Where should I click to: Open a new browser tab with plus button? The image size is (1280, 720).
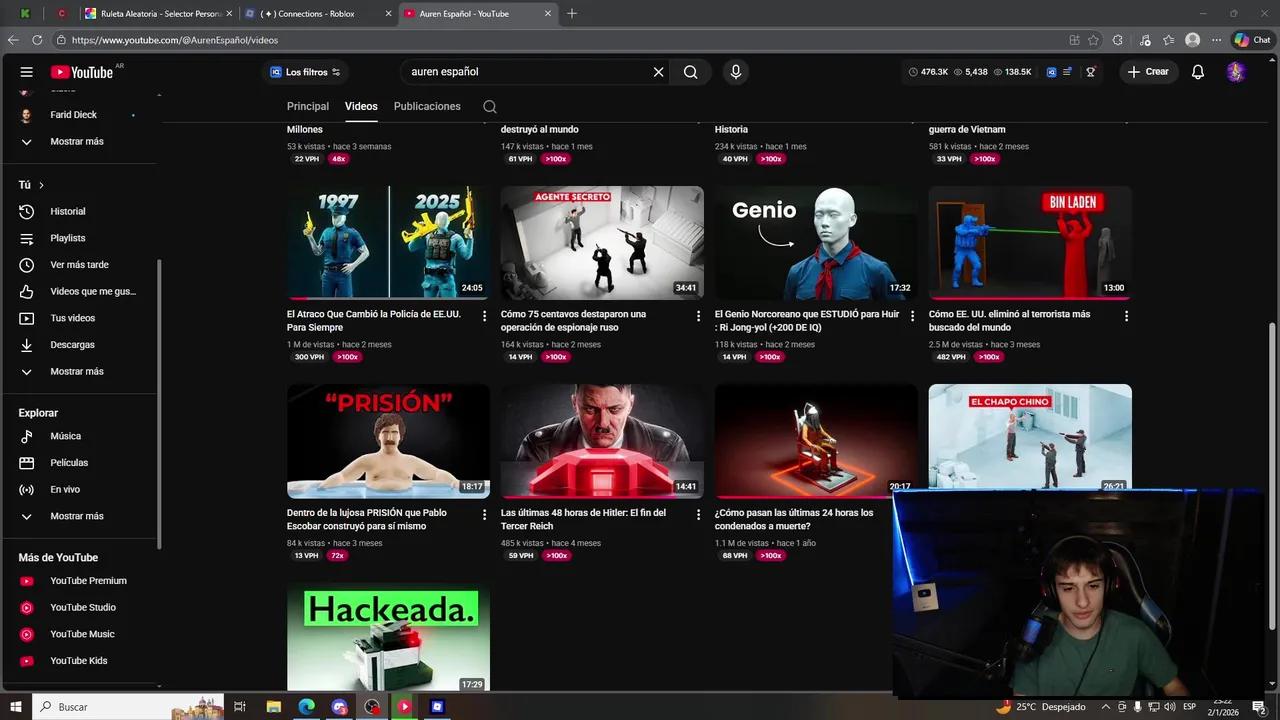[572, 14]
